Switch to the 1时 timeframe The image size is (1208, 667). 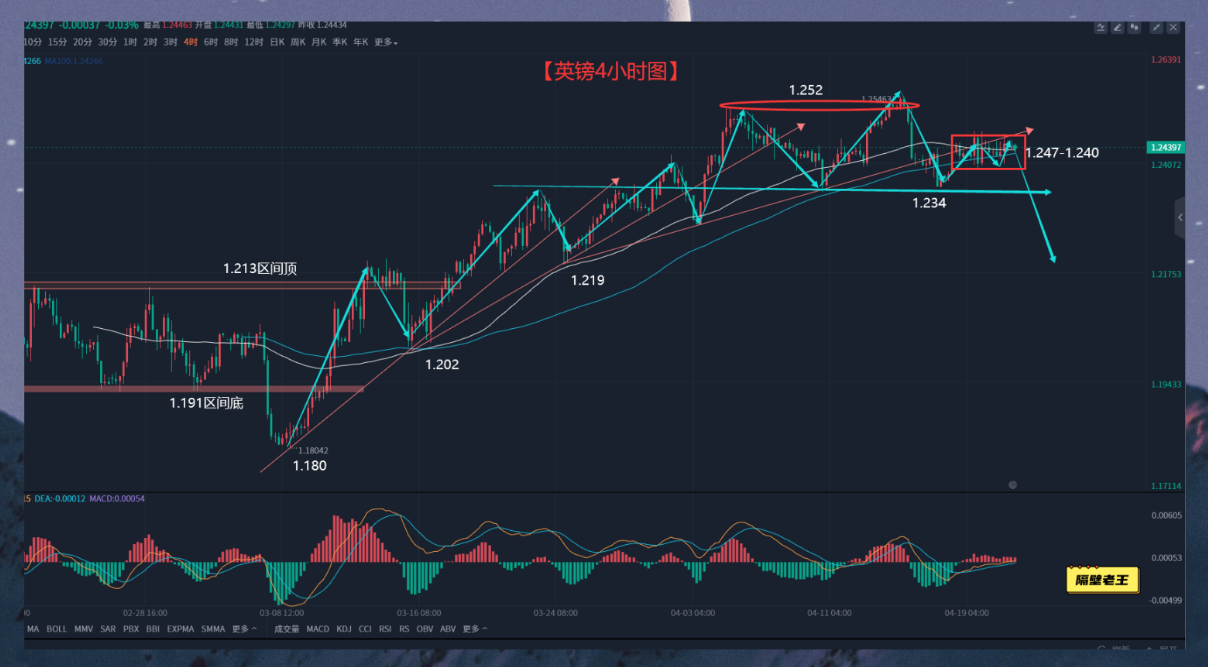coord(130,43)
